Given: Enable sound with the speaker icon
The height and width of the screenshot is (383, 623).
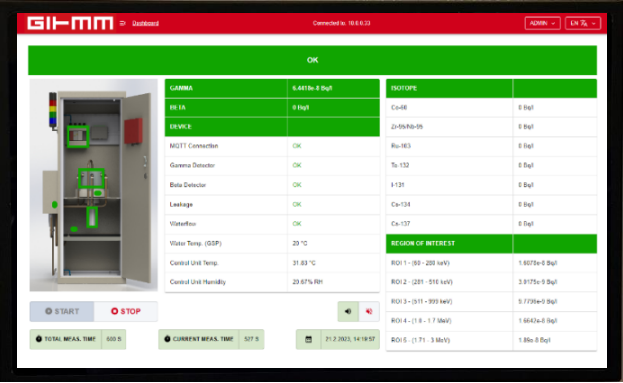Looking at the screenshot, I should 348,311.
